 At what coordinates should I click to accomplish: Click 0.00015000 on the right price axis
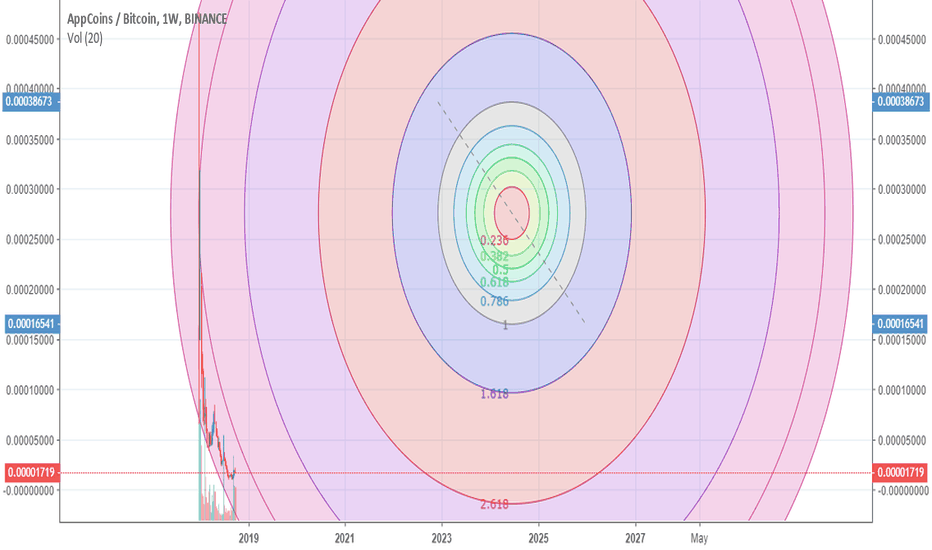click(902, 341)
